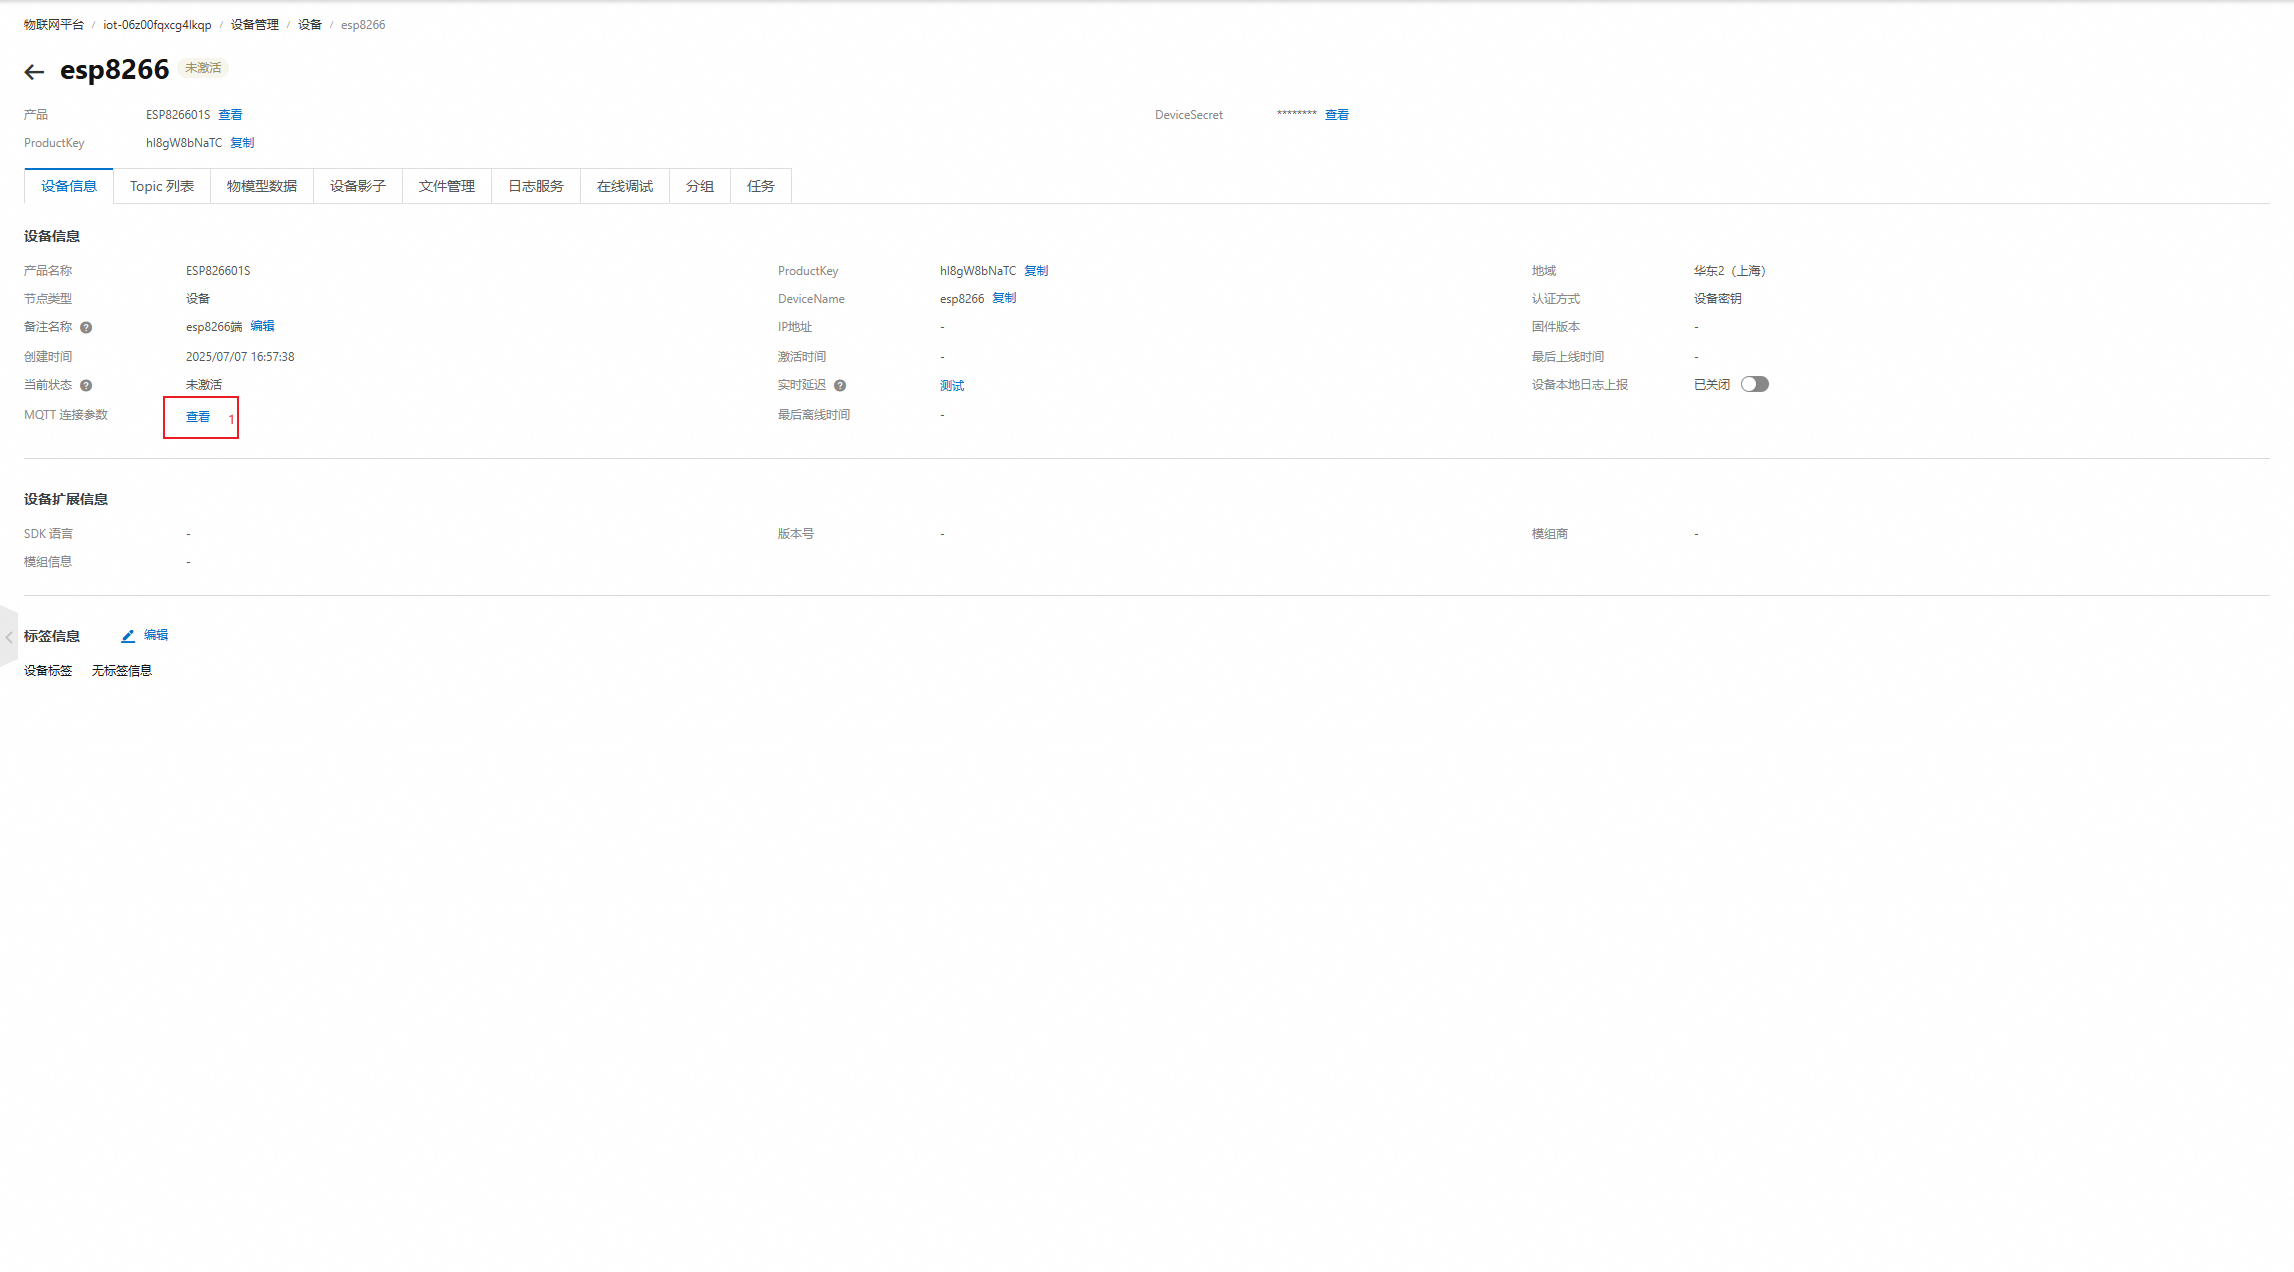Viewport: 2294px width, 1272px height.
Task: Switch to the Topic 列表 tab
Action: click(161, 186)
